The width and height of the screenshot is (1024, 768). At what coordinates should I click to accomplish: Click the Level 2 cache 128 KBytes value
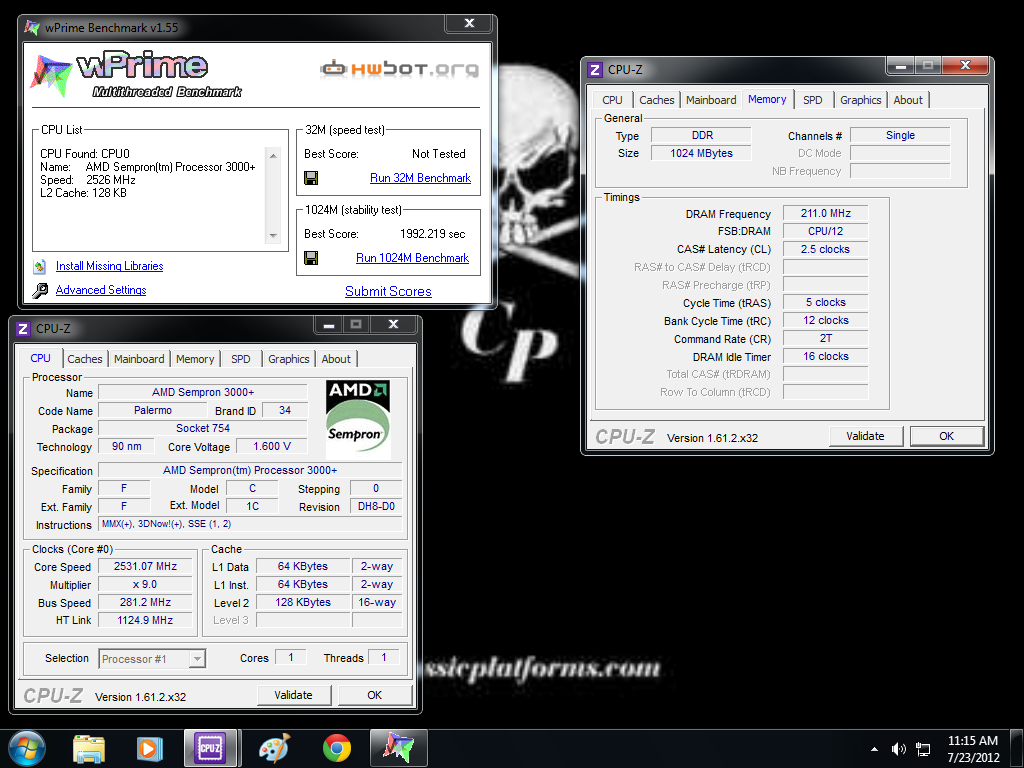coord(303,603)
